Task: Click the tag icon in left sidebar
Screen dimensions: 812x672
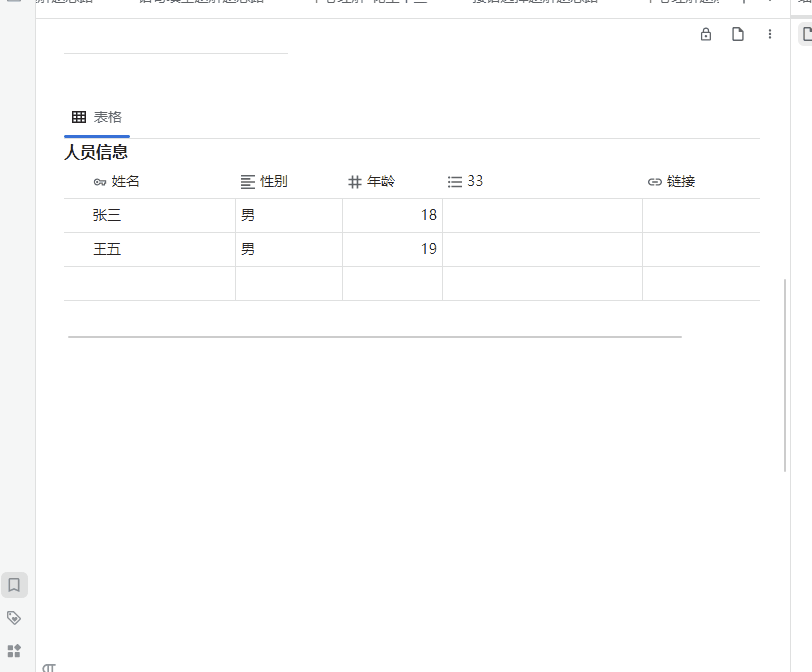Action: pos(14,617)
